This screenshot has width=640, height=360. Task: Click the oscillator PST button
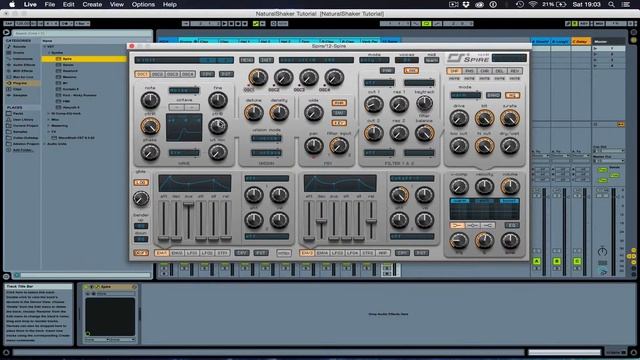pyautogui.click(x=226, y=74)
